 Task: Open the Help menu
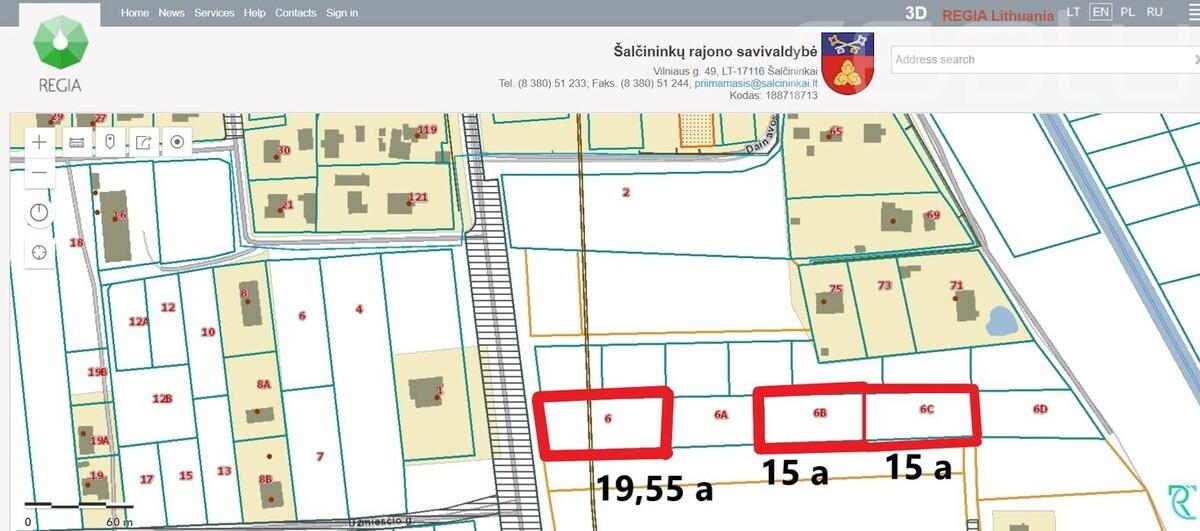(x=255, y=13)
